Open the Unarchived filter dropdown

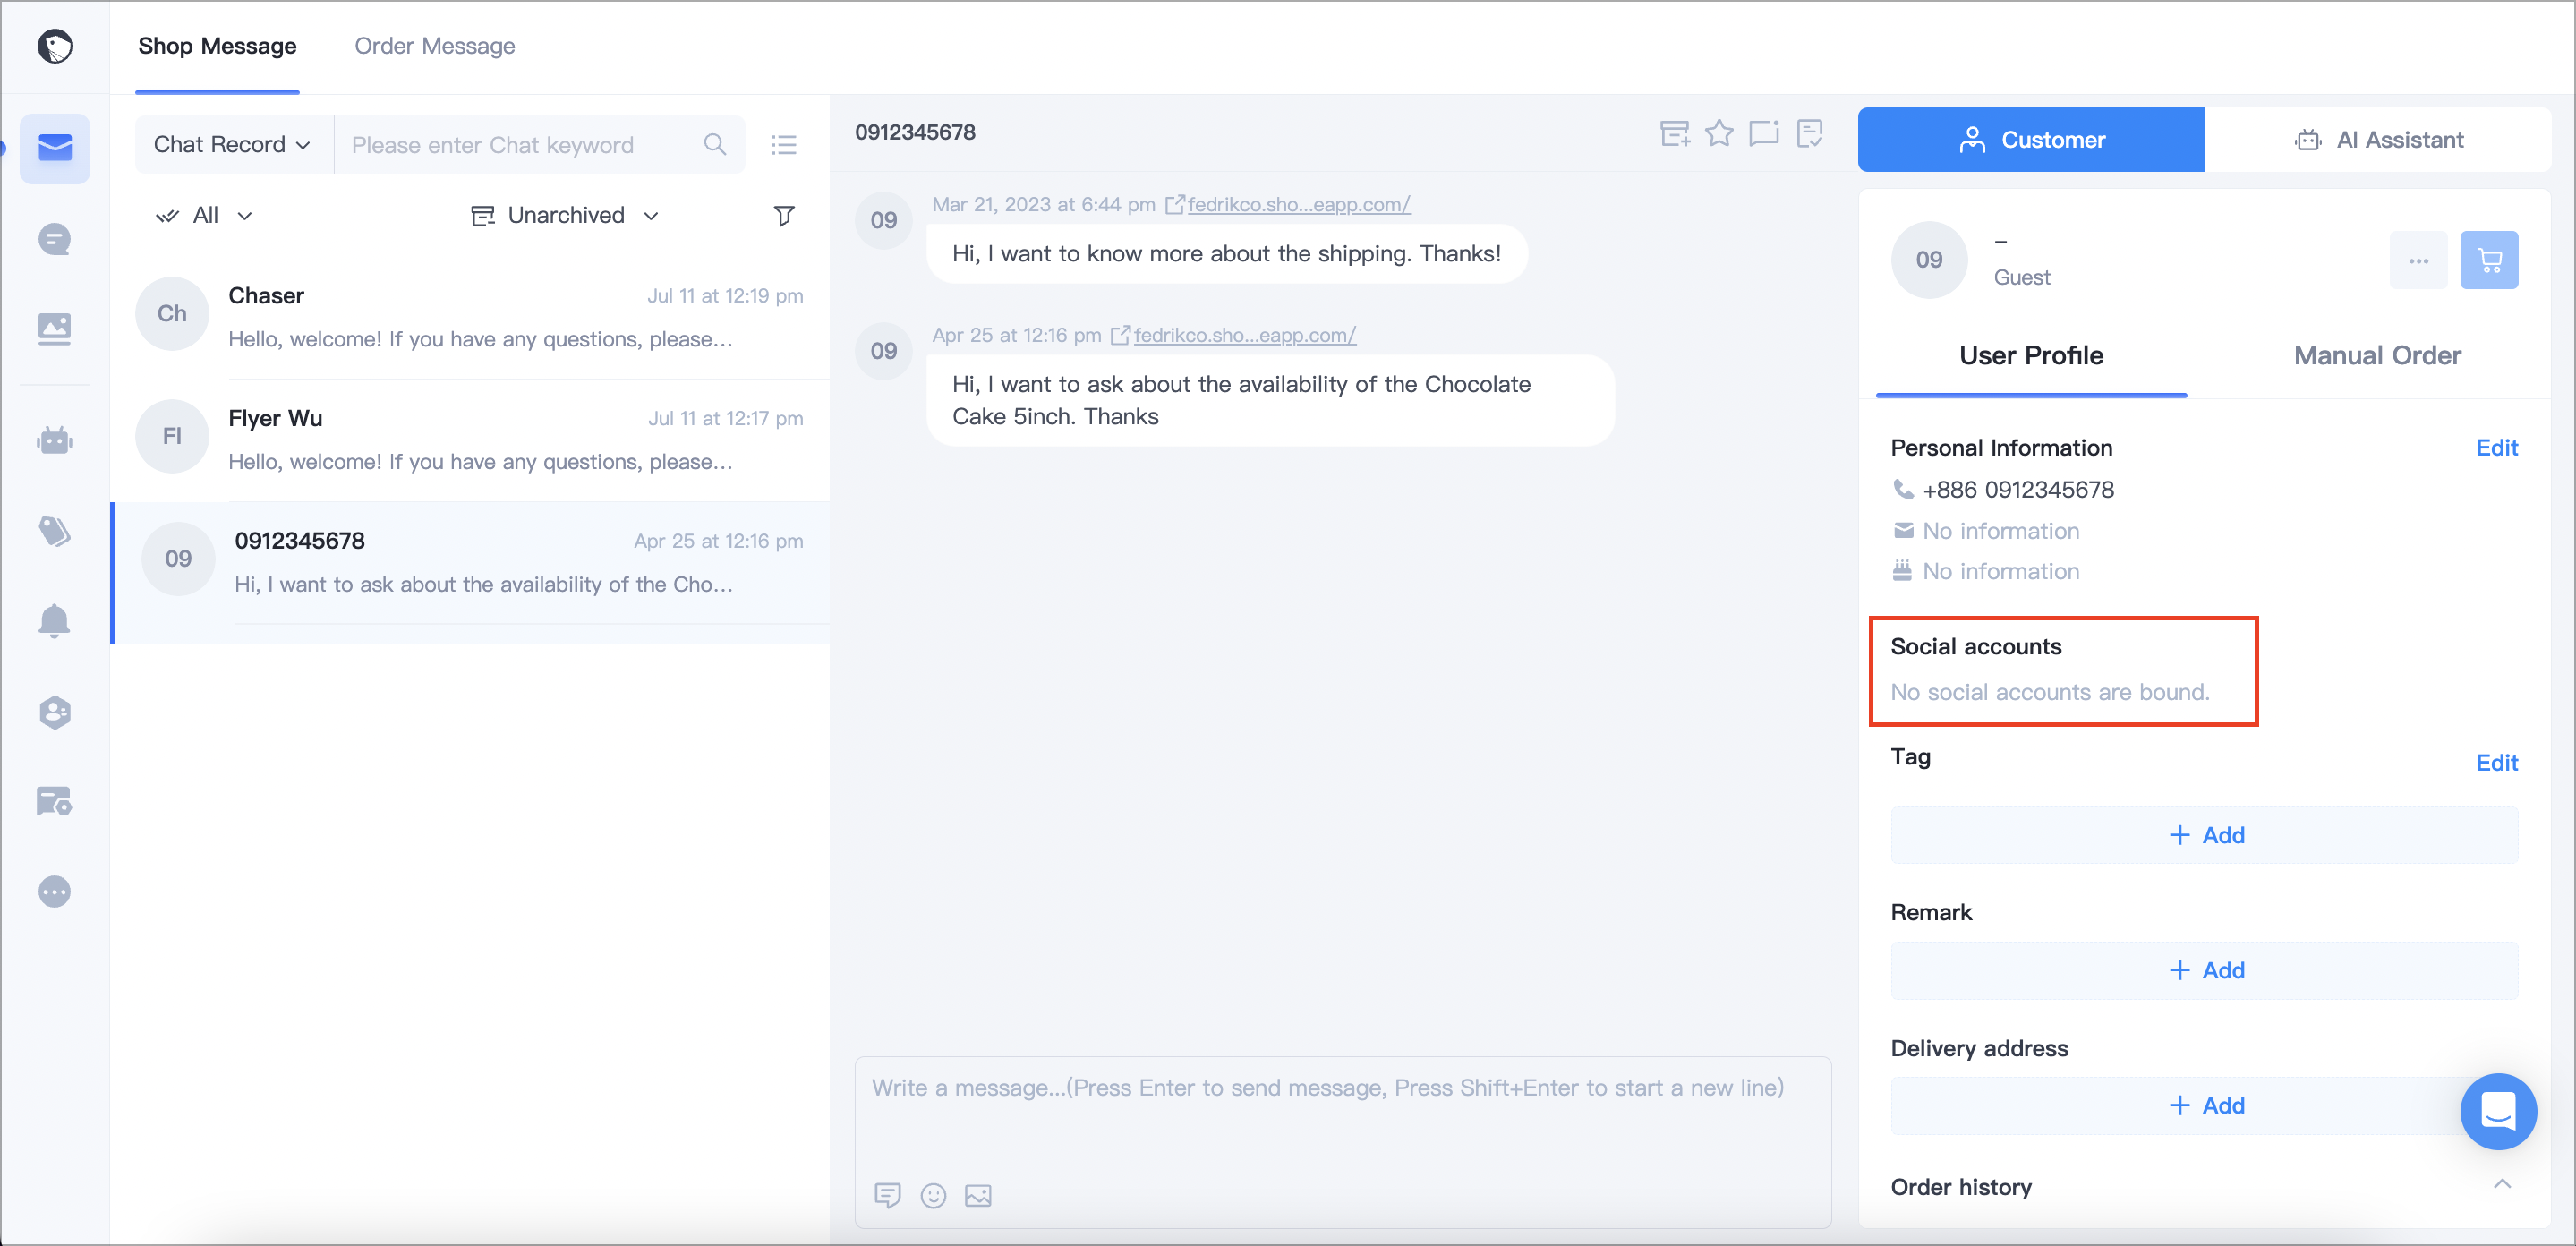[565, 216]
